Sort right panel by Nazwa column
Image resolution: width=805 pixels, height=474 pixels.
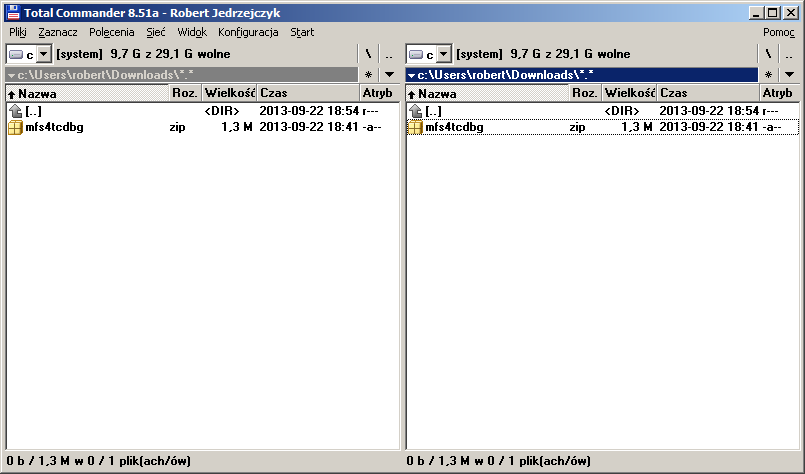(x=487, y=93)
